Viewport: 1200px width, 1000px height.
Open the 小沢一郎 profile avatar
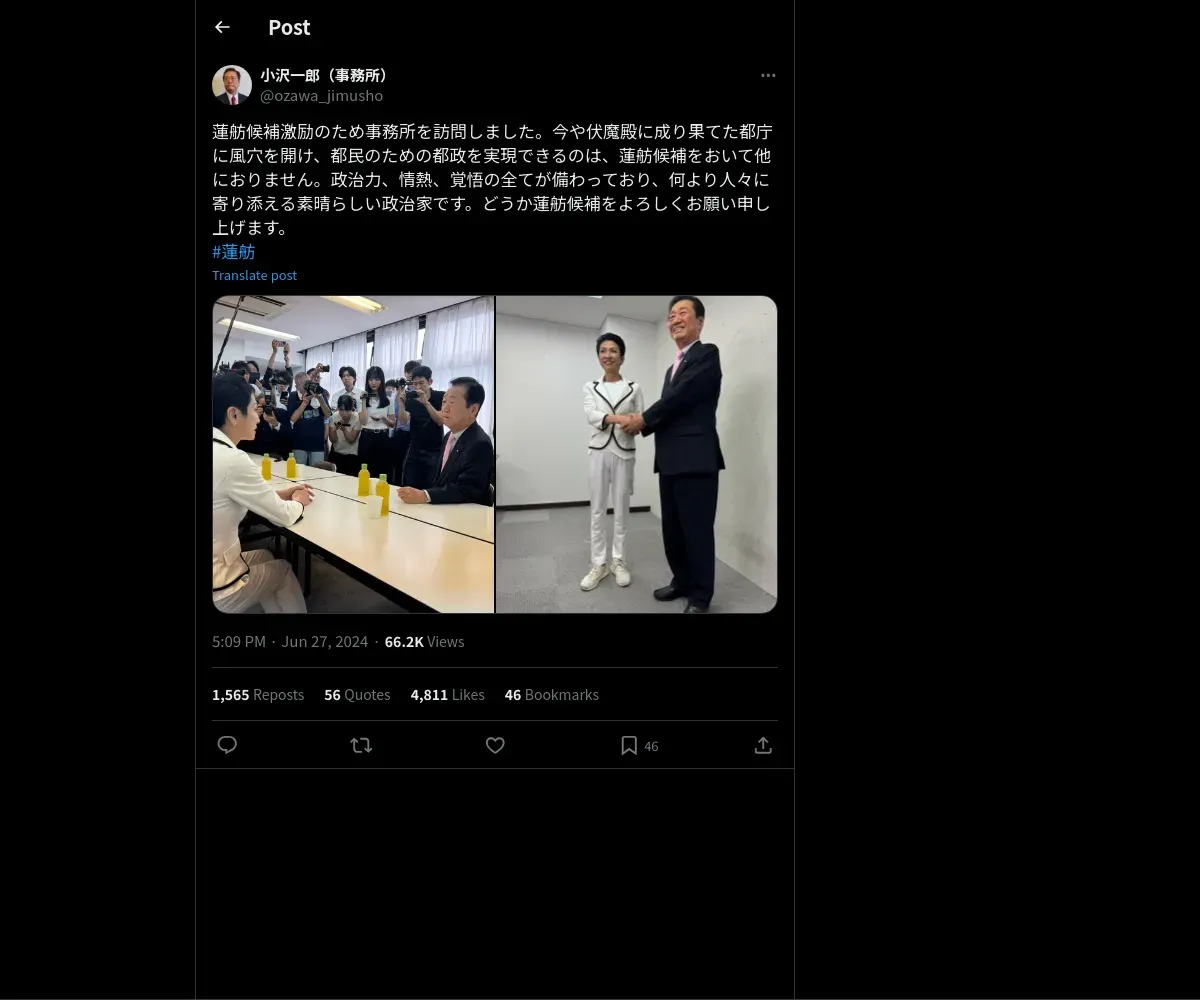point(232,85)
